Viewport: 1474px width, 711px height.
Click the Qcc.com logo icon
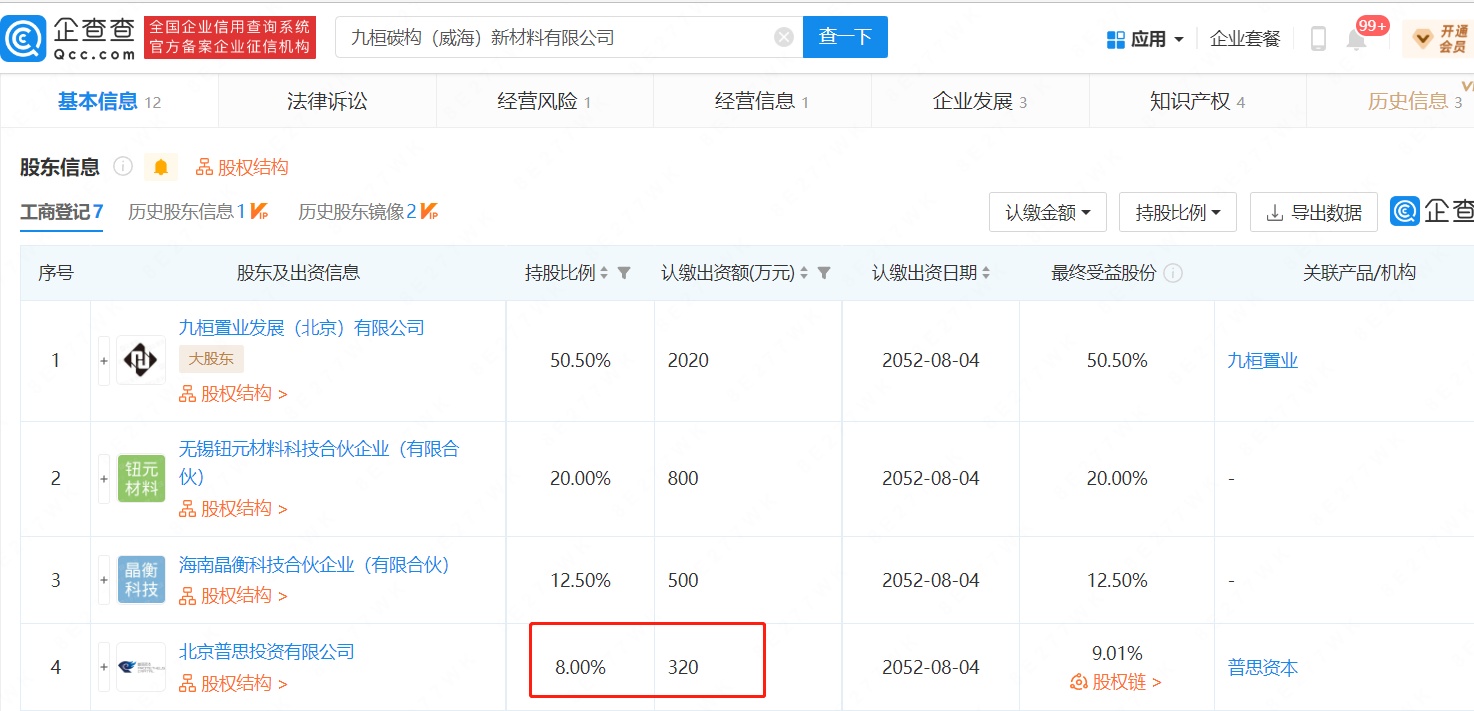[24, 38]
